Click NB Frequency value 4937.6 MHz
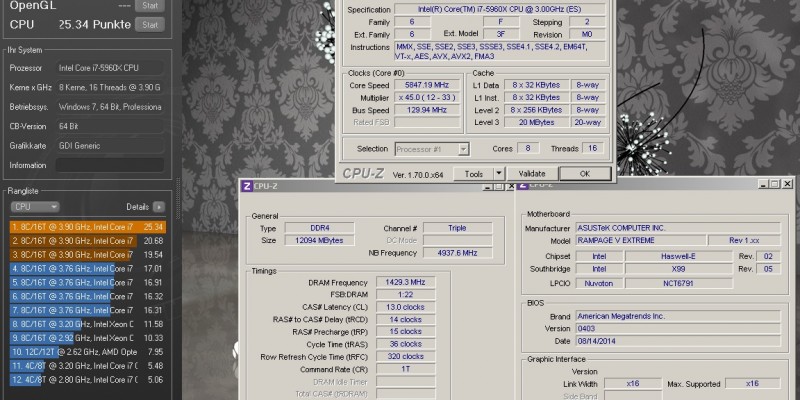Image resolution: width=800 pixels, height=400 pixels. (x=457, y=253)
